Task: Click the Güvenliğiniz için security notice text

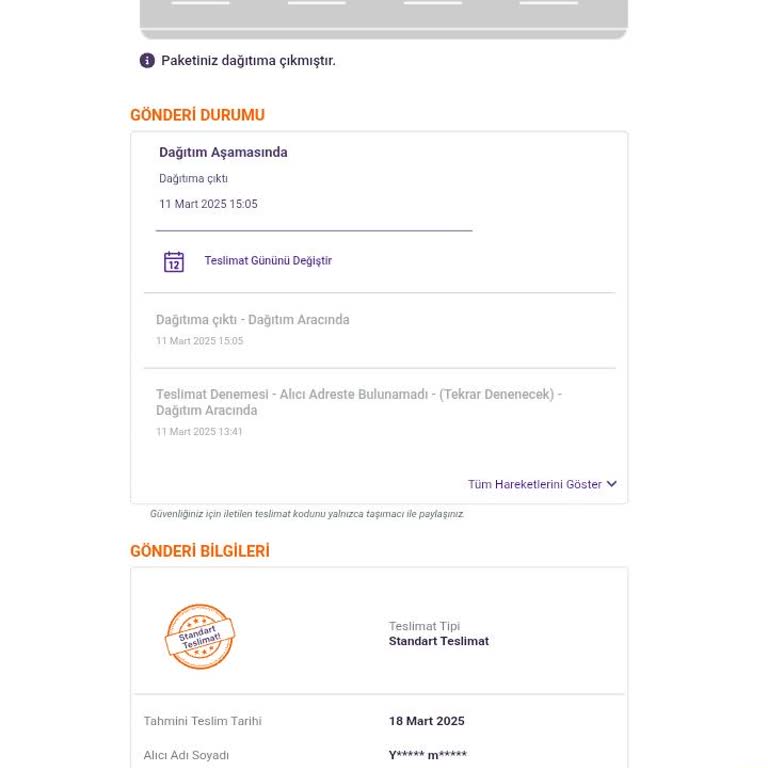Action: (307, 514)
